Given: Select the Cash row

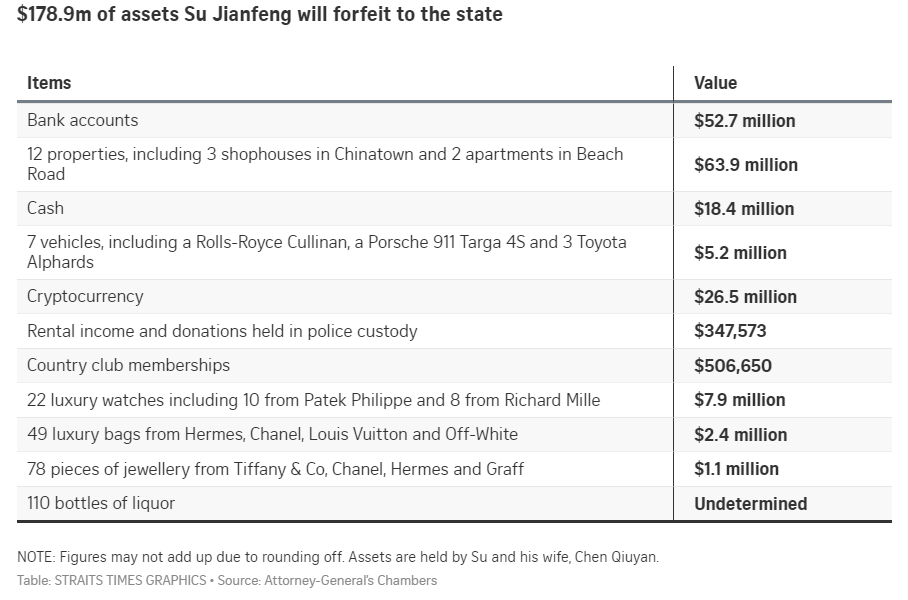Looking at the screenshot, I should coord(46,208).
